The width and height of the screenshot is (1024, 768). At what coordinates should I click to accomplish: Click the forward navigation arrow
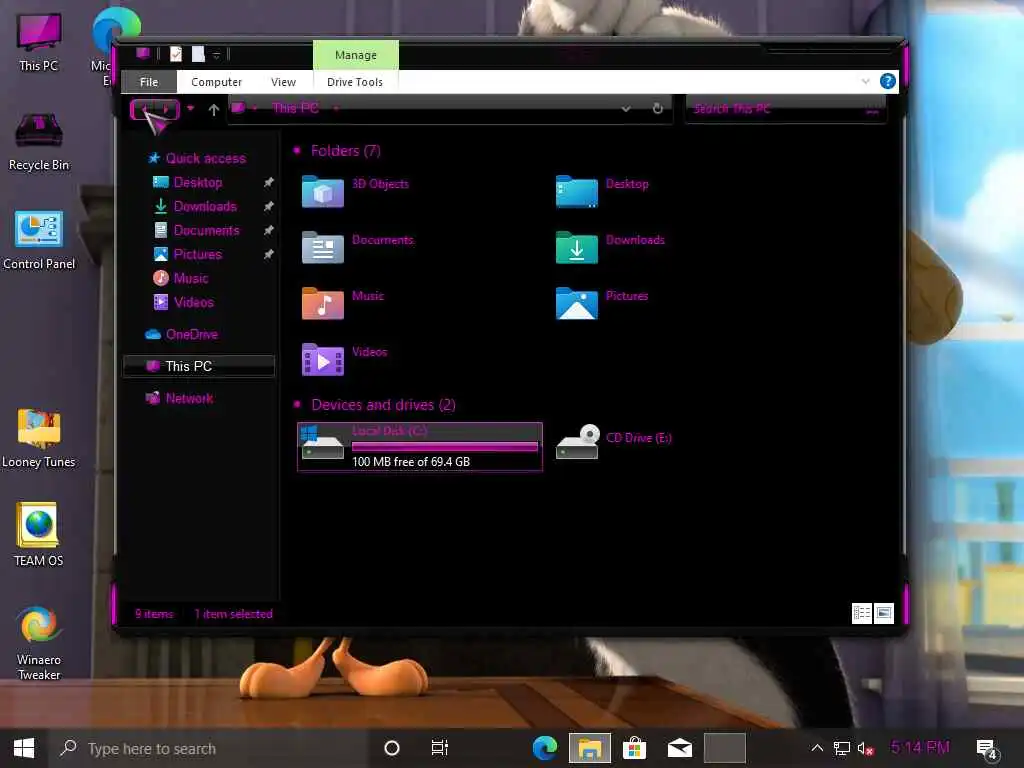coord(166,108)
